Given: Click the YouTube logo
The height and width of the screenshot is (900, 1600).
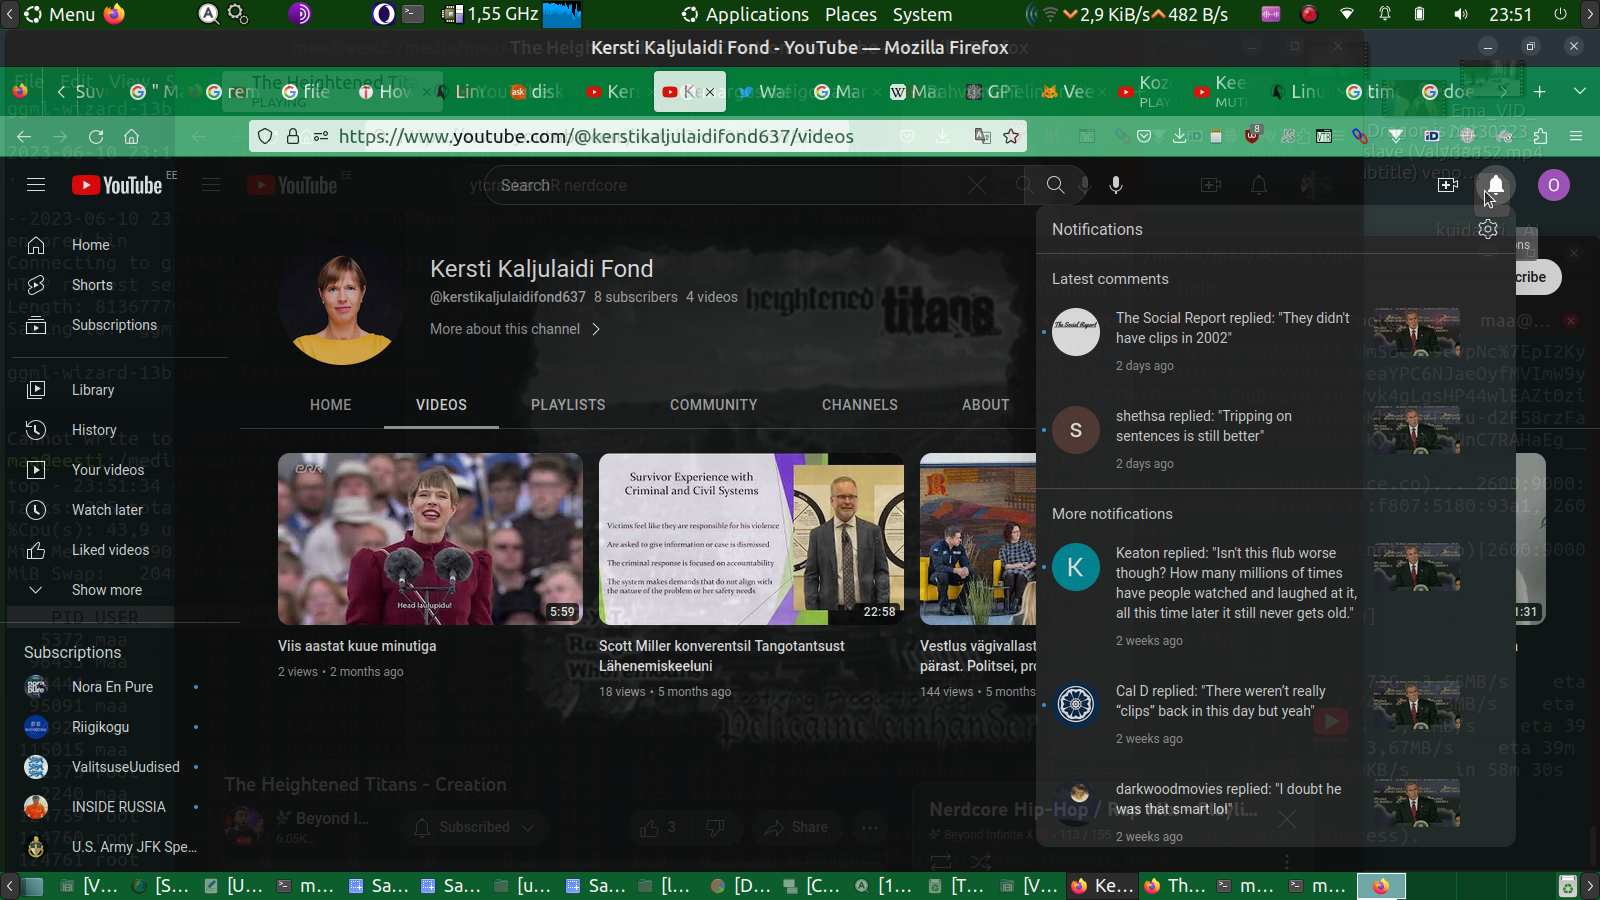Looking at the screenshot, I should click(117, 185).
